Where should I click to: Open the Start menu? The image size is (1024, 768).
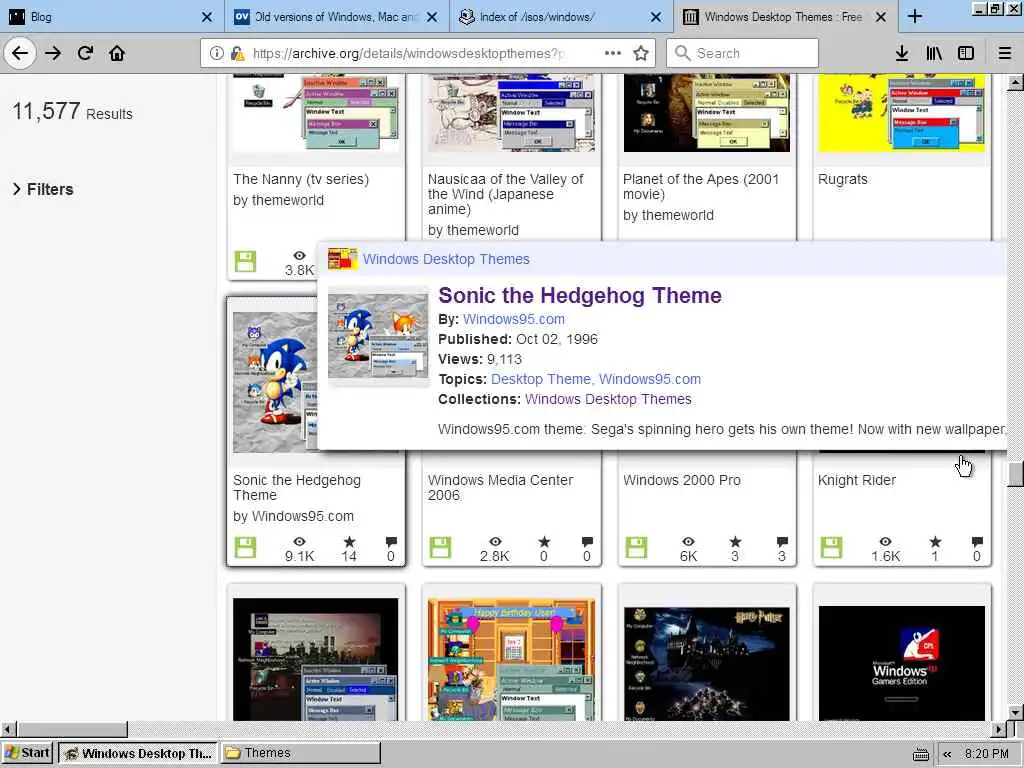click(x=27, y=753)
